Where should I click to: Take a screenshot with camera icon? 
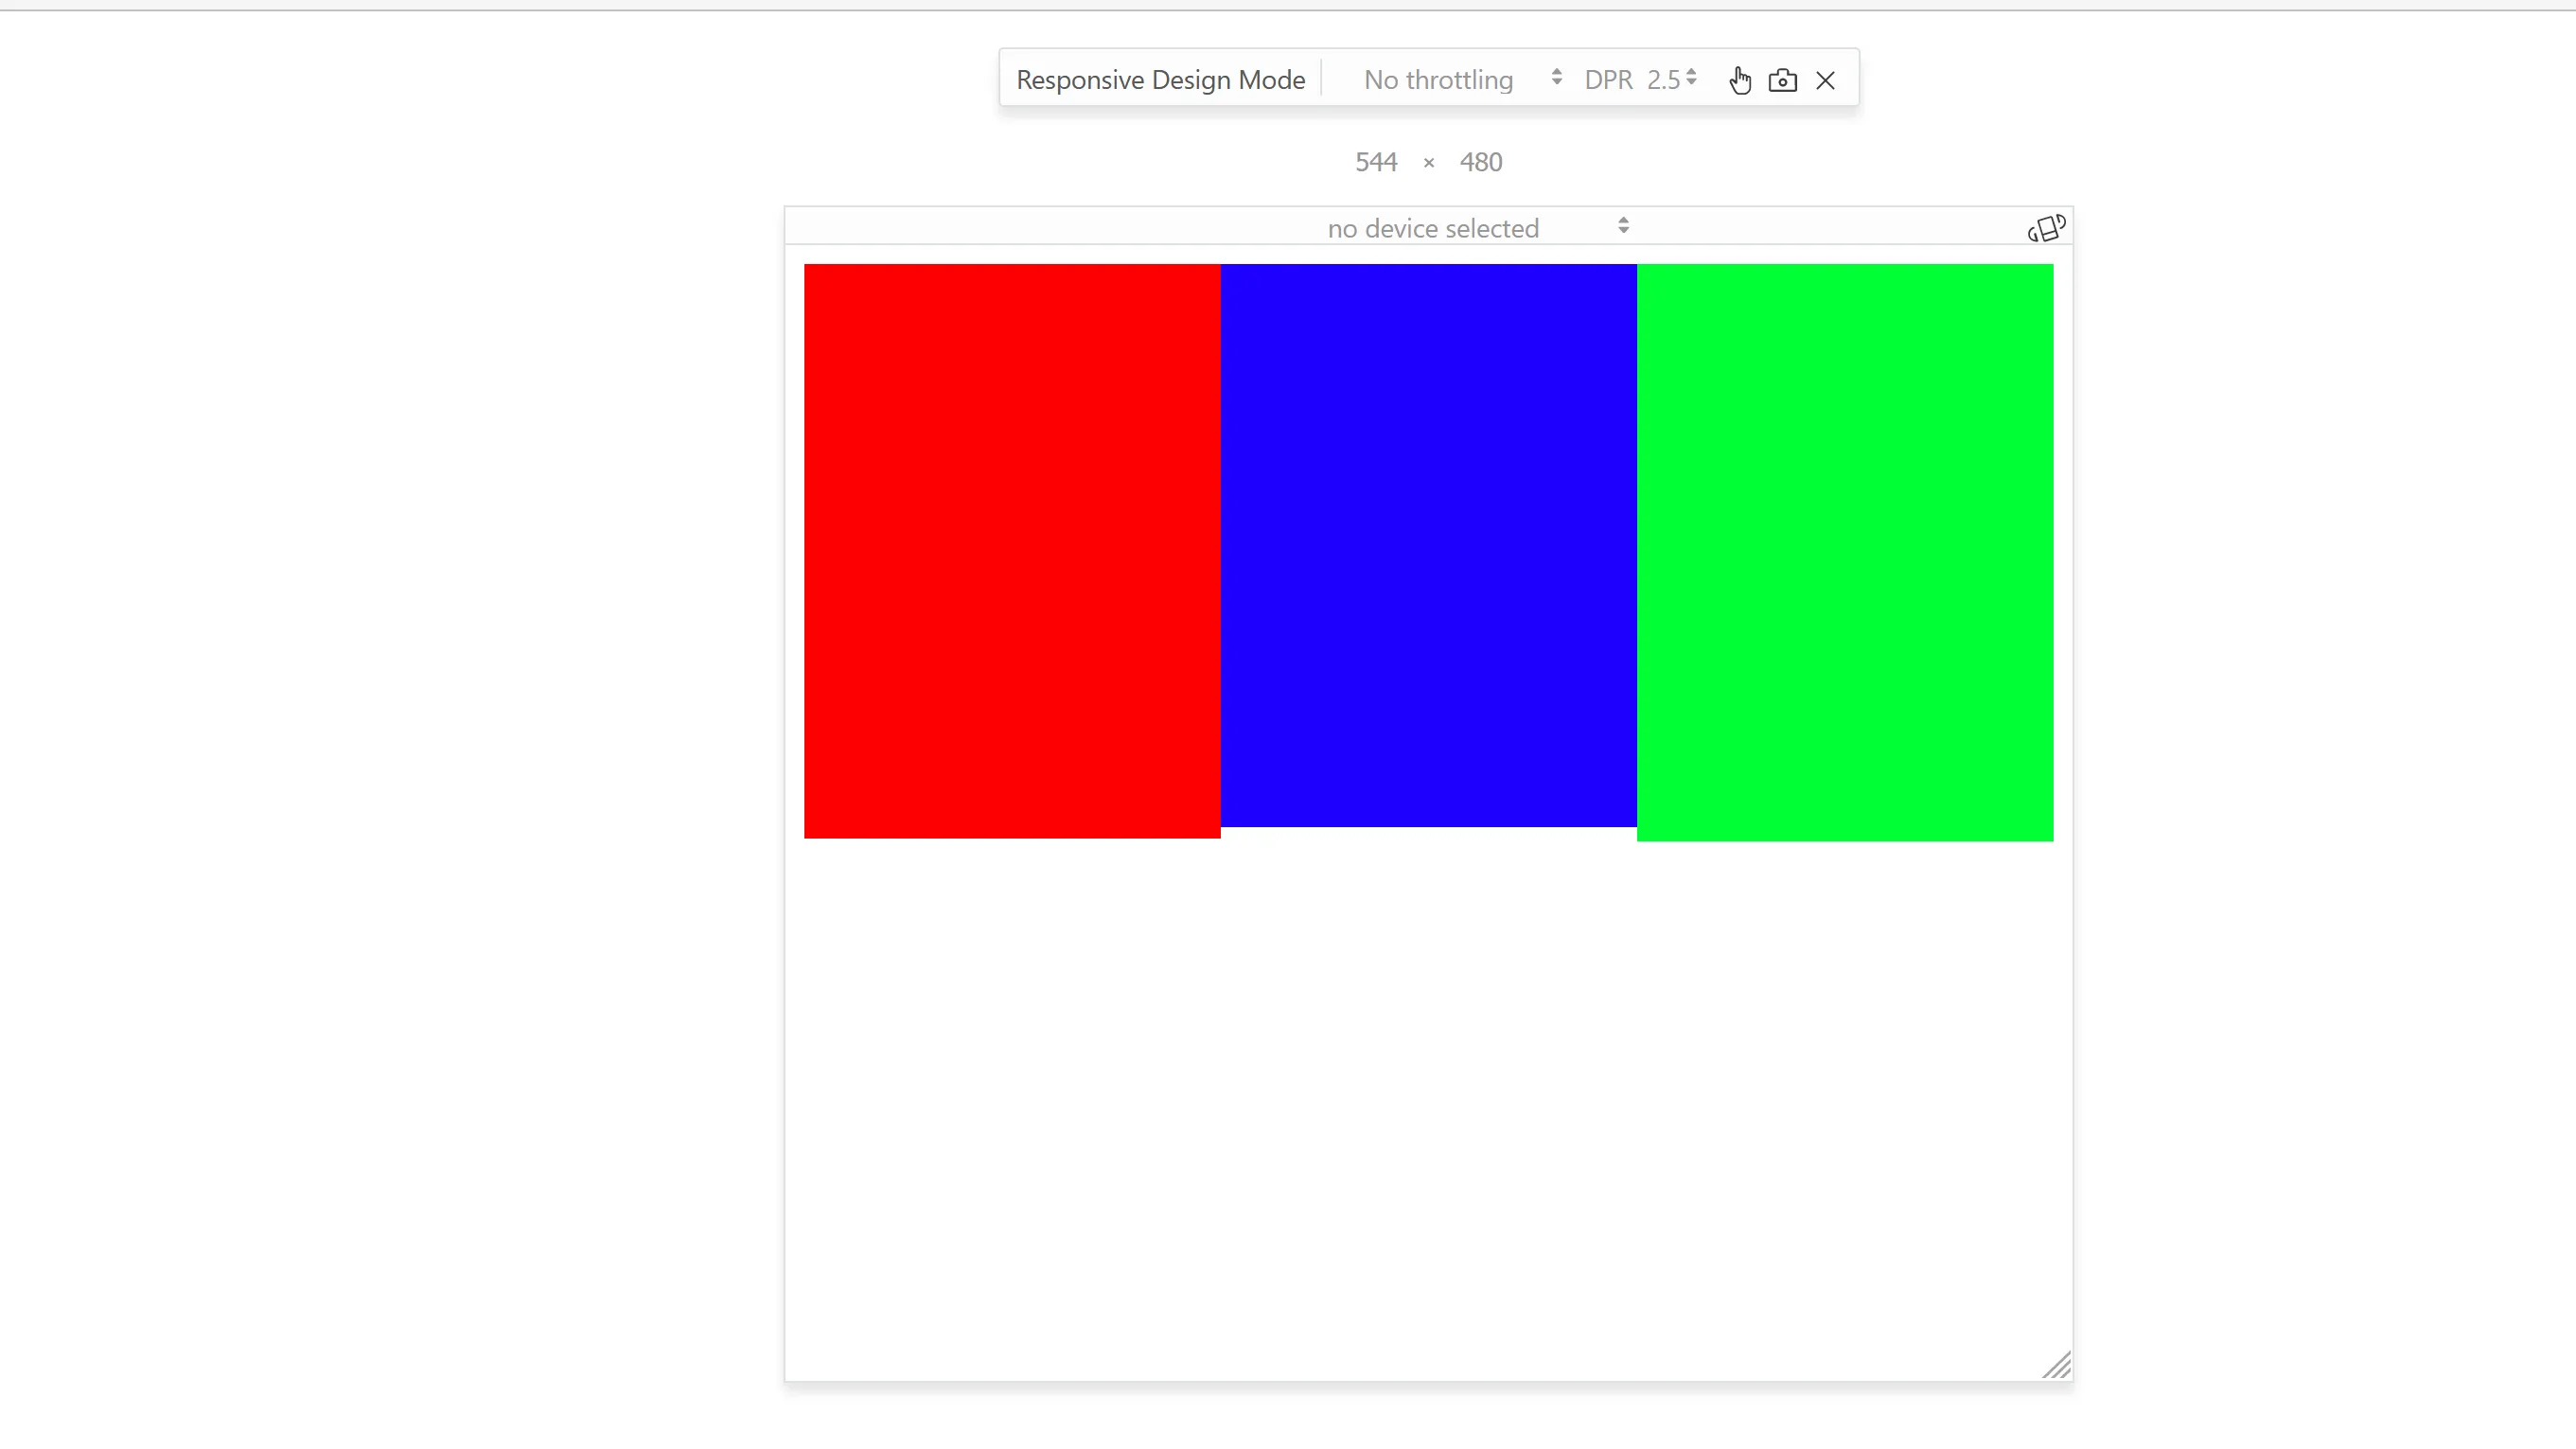(x=1782, y=80)
